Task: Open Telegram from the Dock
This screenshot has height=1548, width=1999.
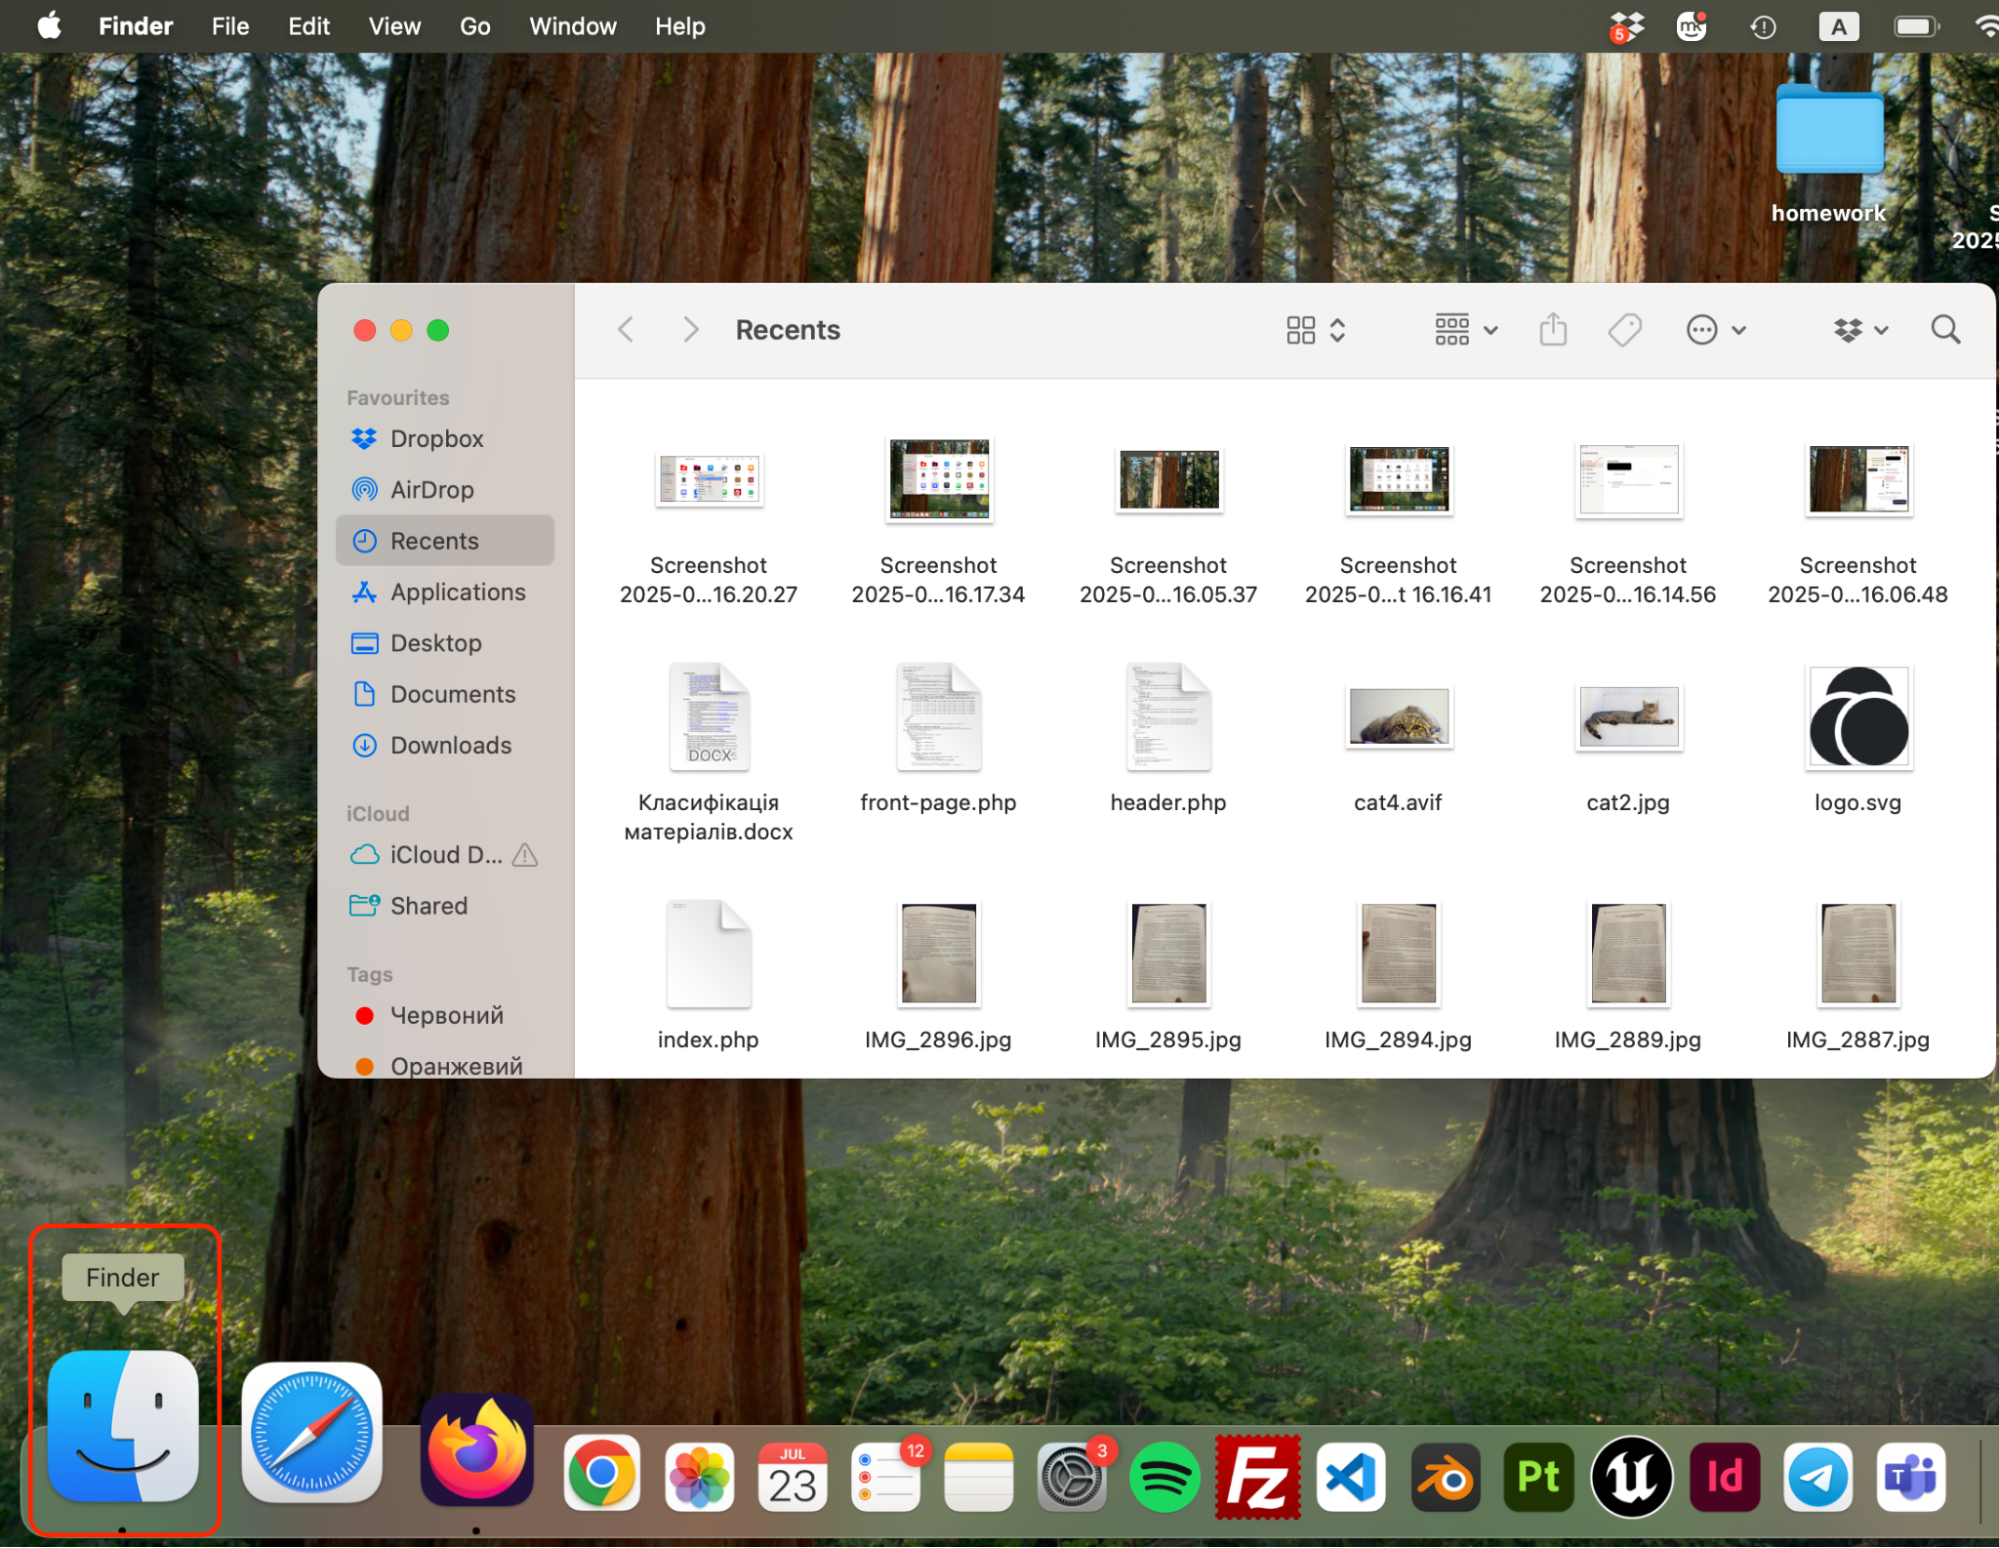Action: coord(1818,1476)
